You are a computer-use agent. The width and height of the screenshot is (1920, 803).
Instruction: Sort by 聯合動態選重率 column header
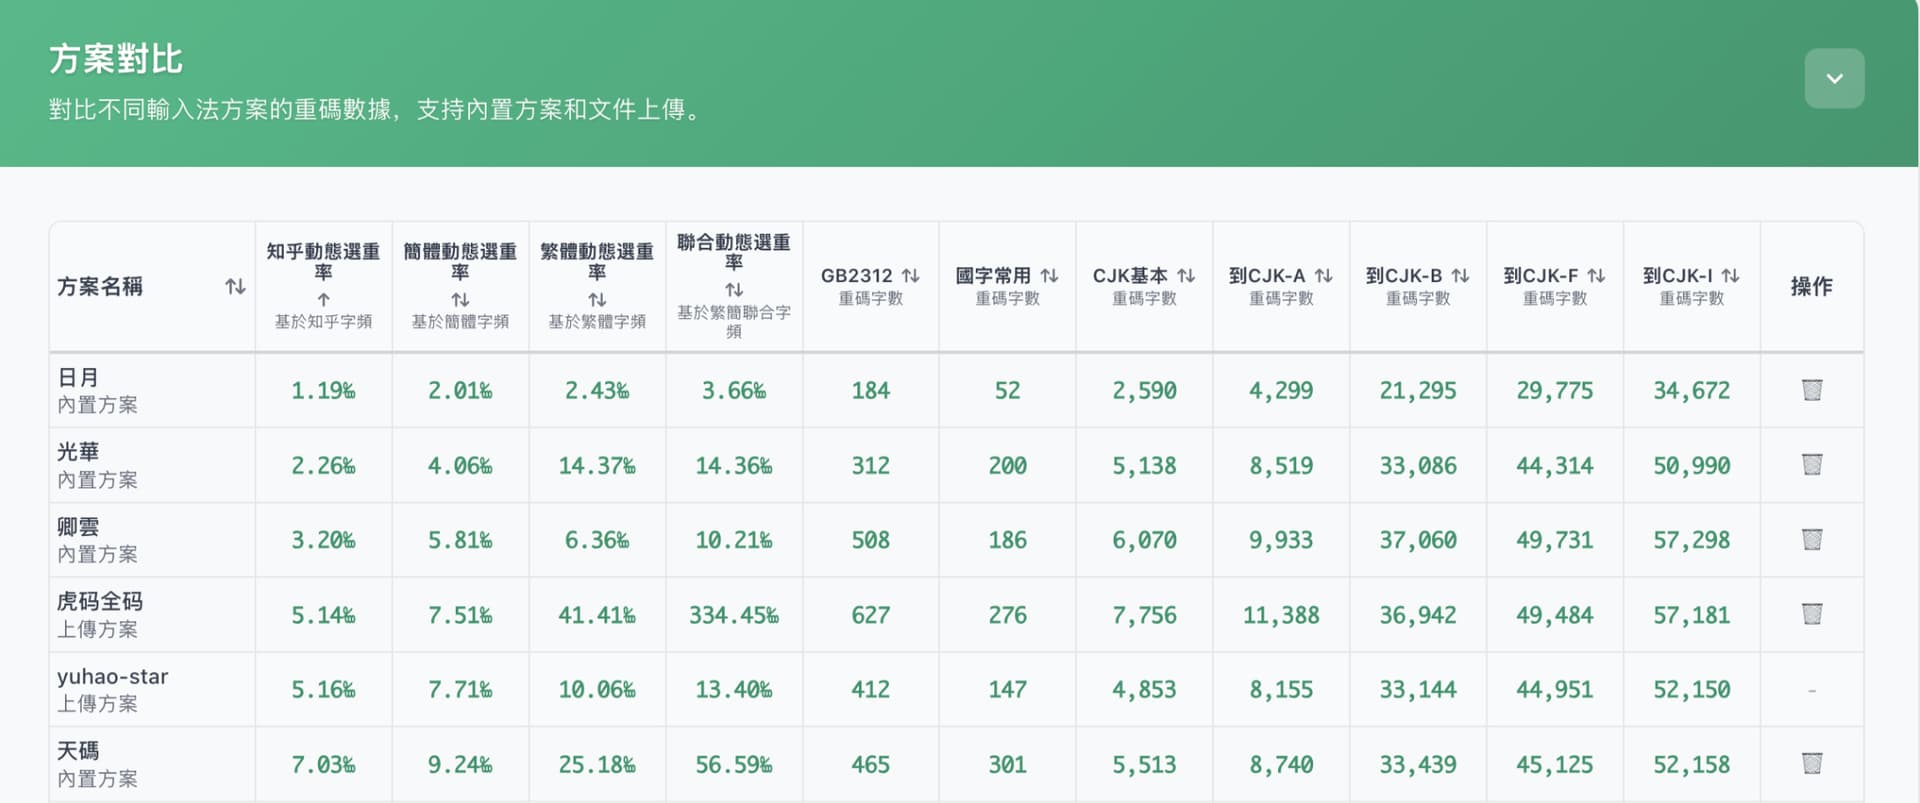pos(734,290)
